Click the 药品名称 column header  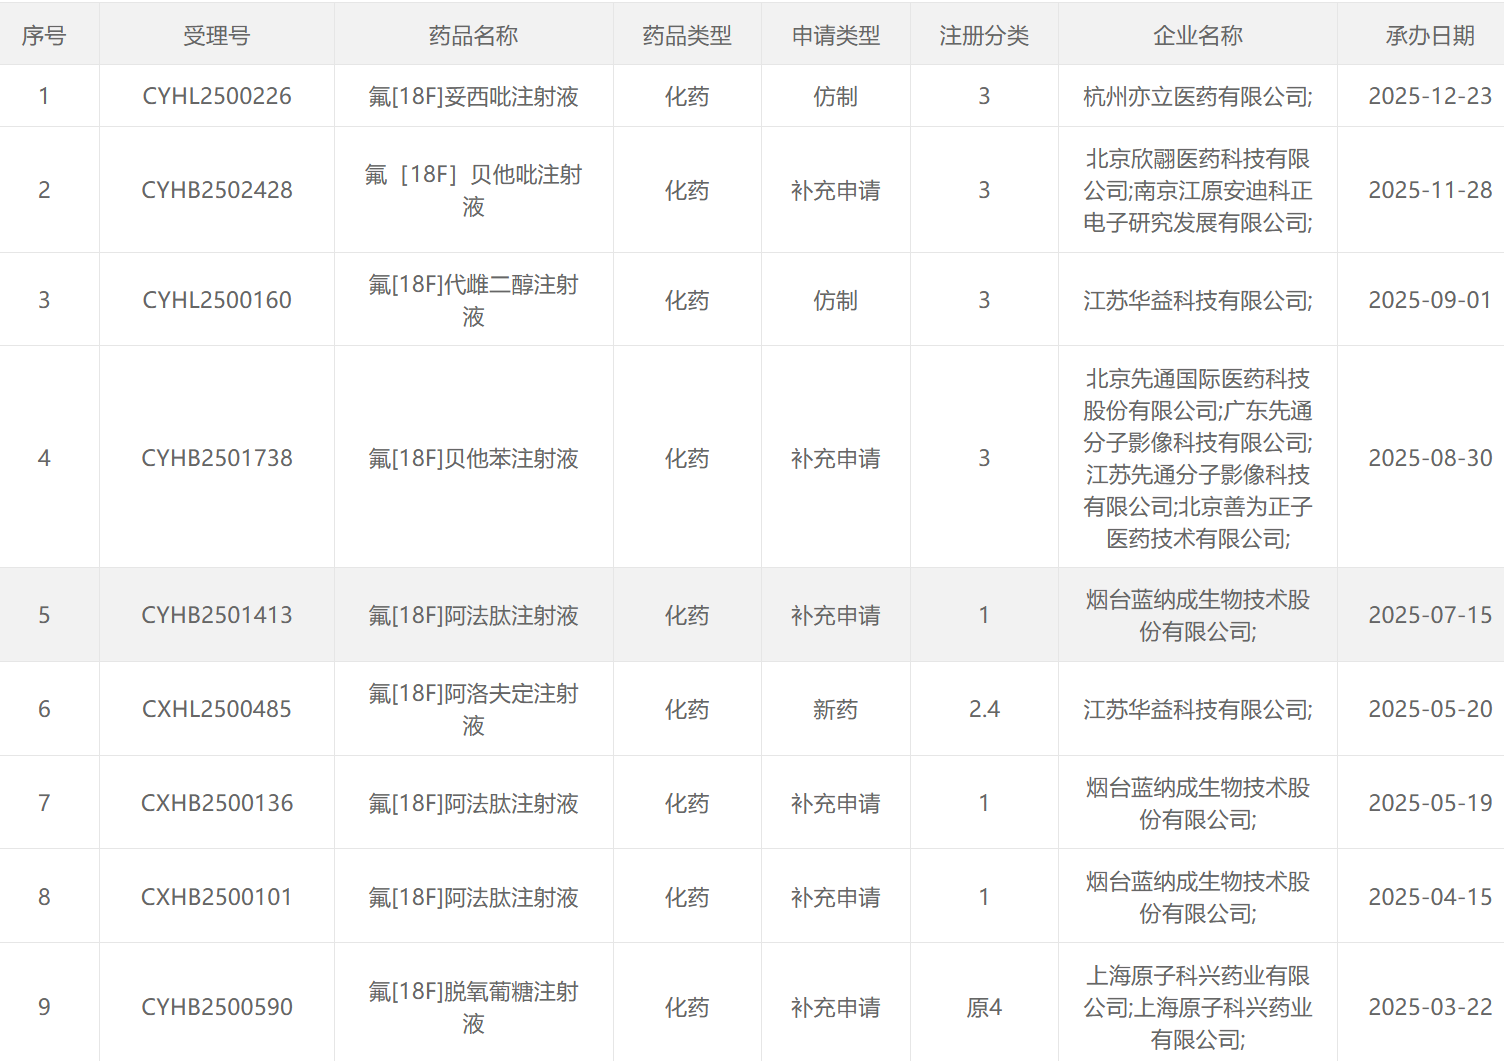click(x=473, y=36)
